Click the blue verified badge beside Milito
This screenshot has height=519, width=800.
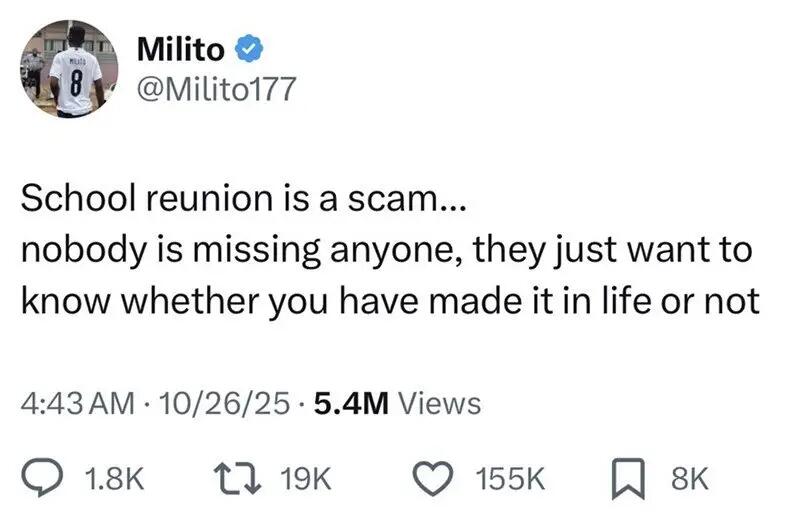coord(250,47)
